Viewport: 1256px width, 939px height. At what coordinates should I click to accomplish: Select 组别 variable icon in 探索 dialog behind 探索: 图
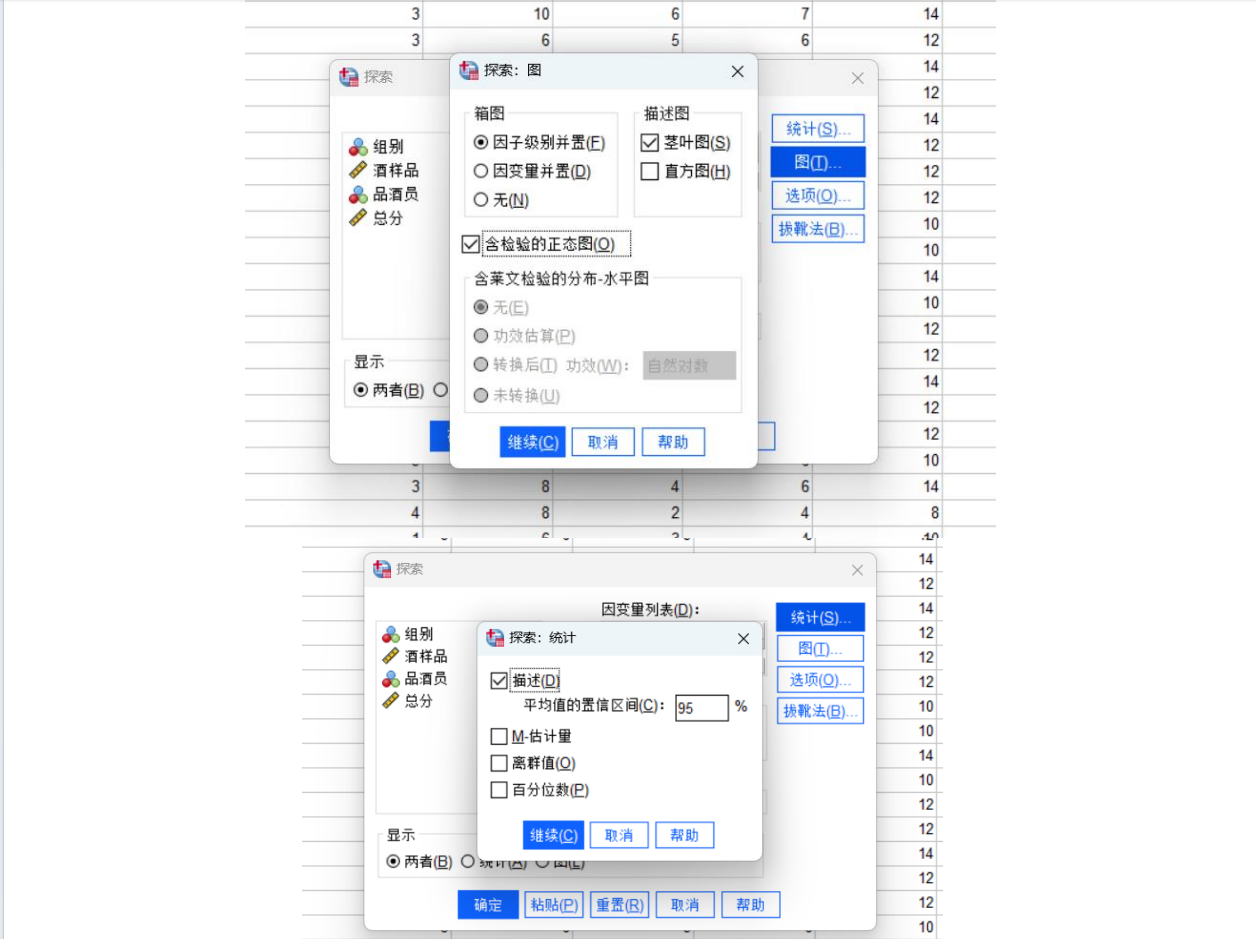tap(358, 147)
